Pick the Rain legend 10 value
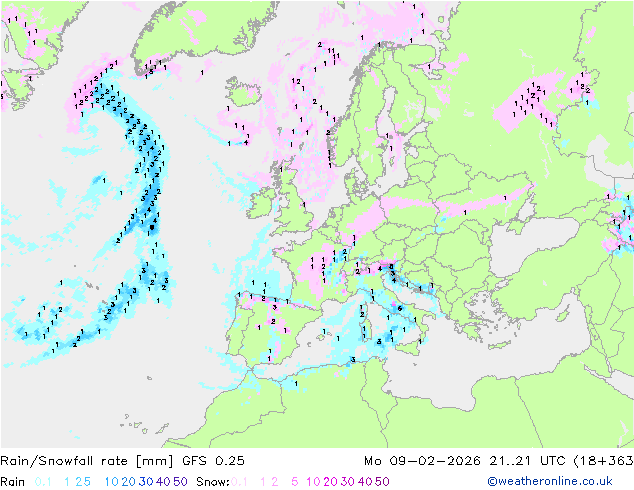634x490 pixels. pyautogui.click(x=111, y=482)
